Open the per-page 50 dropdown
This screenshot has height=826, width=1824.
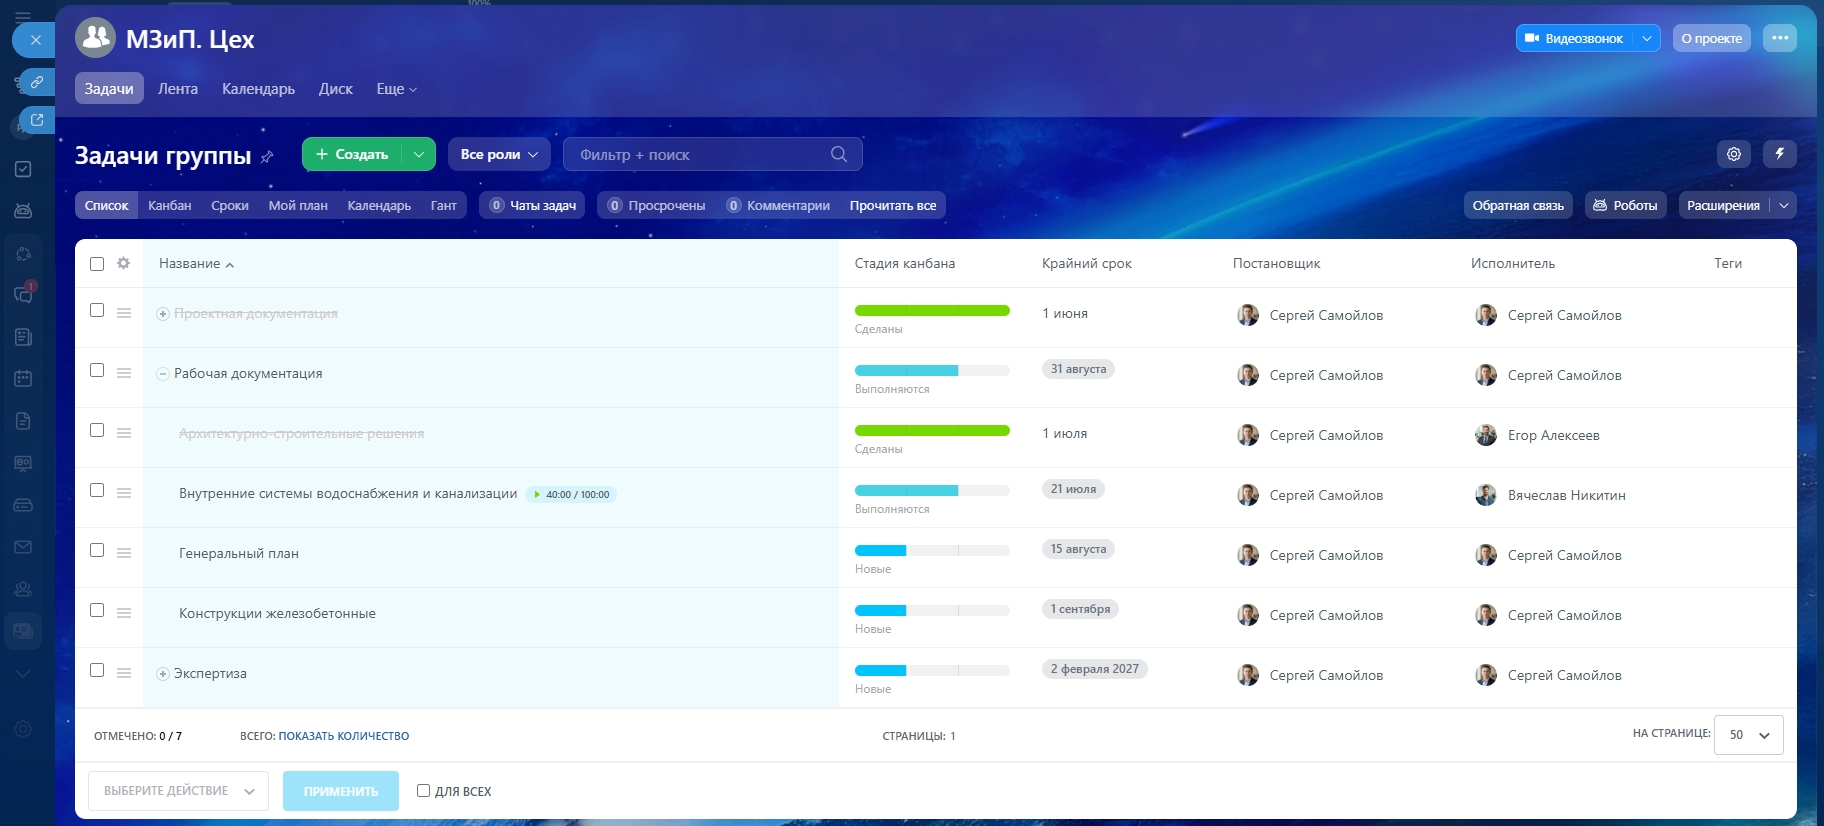point(1749,735)
